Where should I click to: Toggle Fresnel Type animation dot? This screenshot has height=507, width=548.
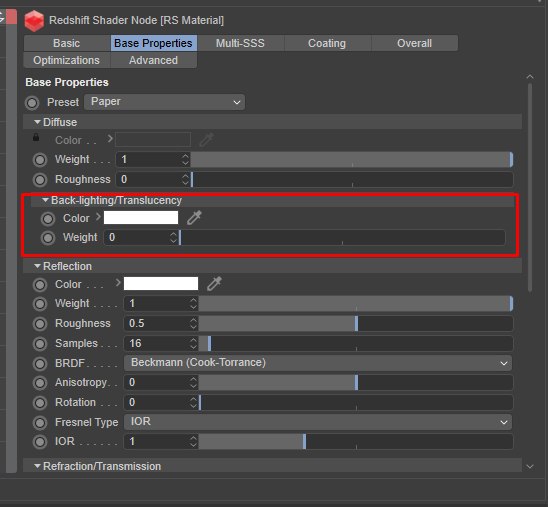[40, 423]
